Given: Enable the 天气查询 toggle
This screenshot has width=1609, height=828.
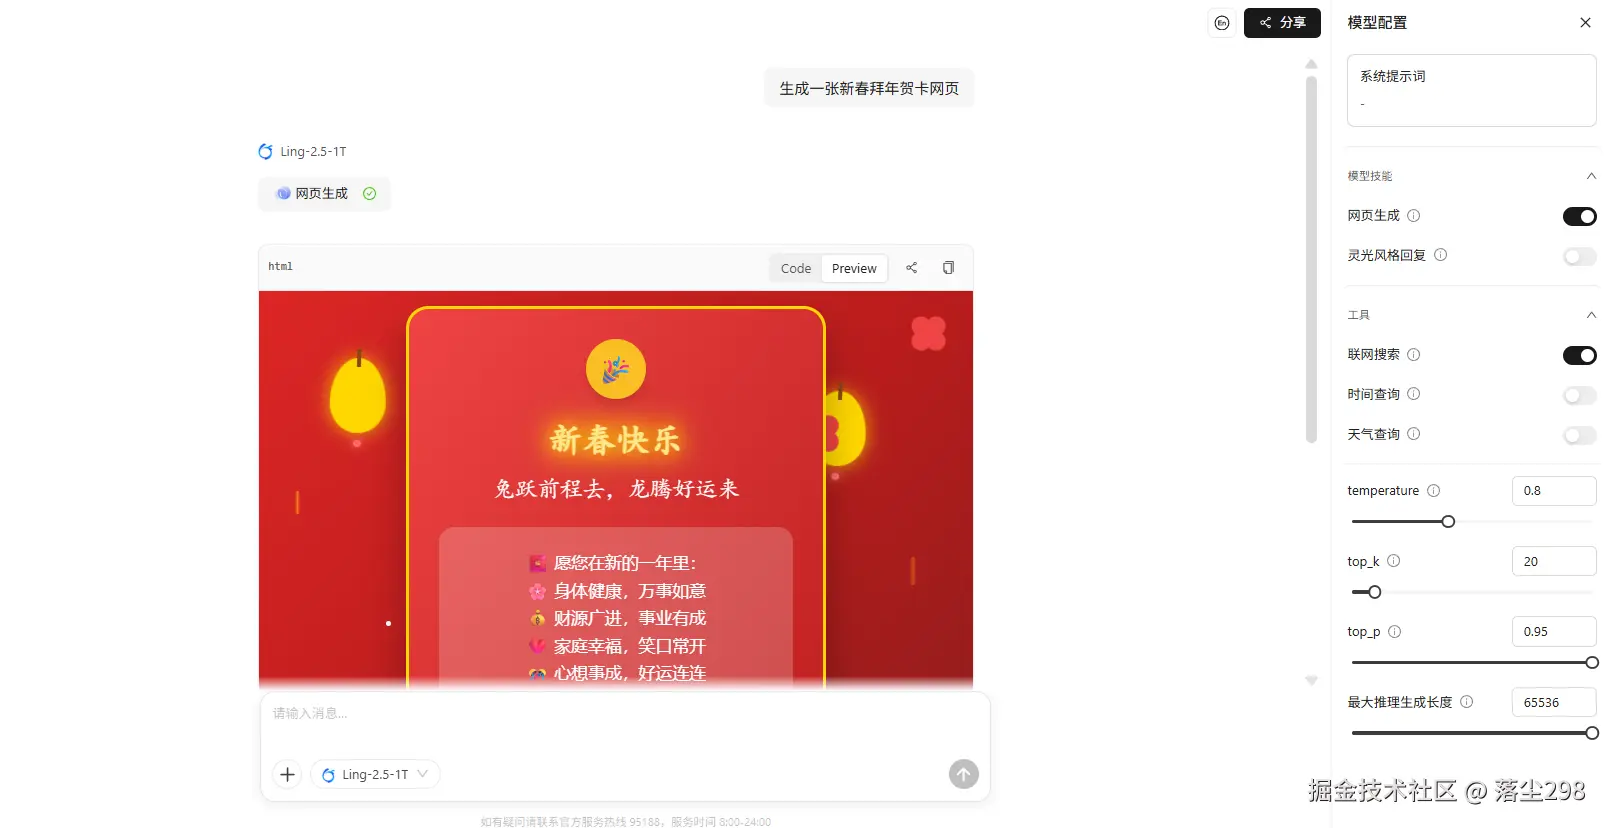Looking at the screenshot, I should (x=1579, y=435).
